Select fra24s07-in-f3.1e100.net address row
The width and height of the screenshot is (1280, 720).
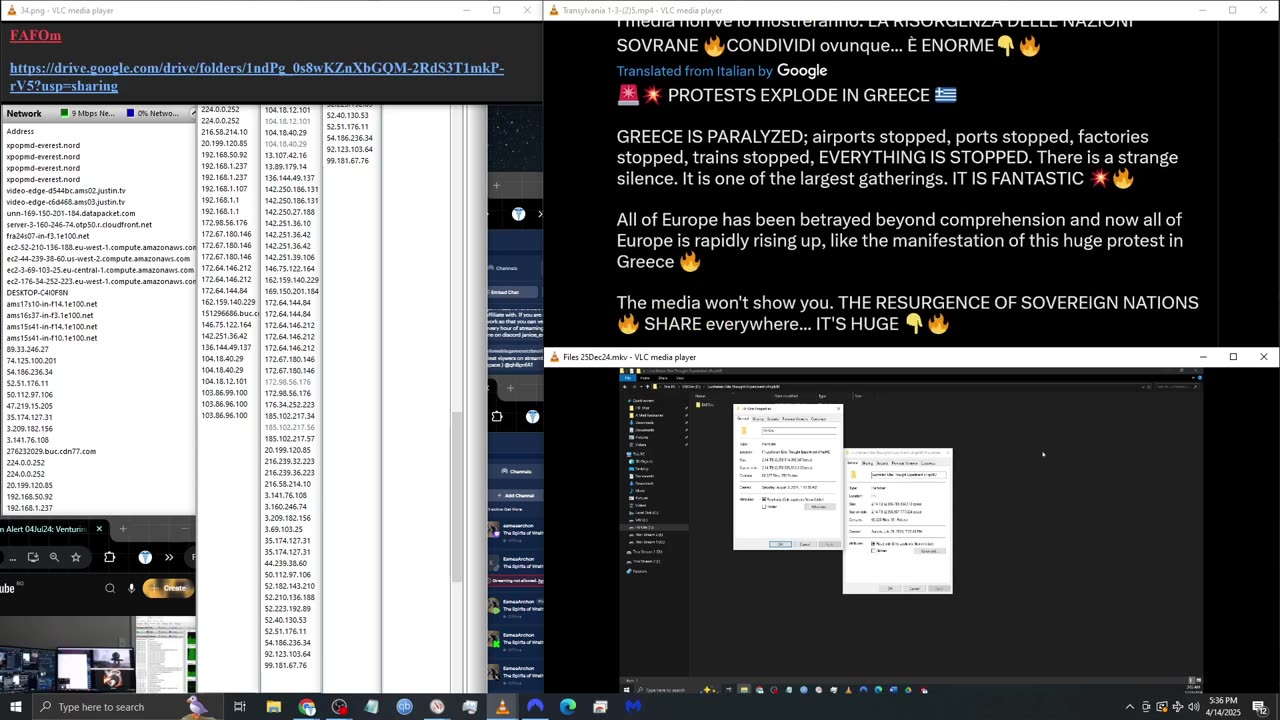(x=47, y=236)
